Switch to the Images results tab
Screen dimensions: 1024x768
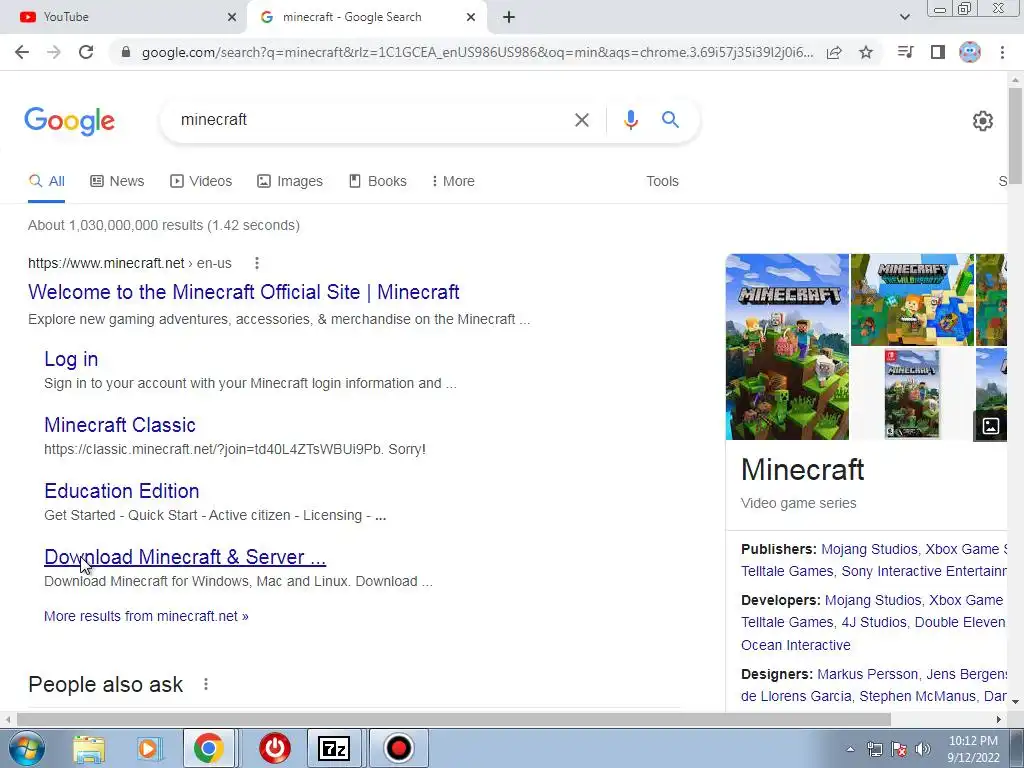(290, 181)
